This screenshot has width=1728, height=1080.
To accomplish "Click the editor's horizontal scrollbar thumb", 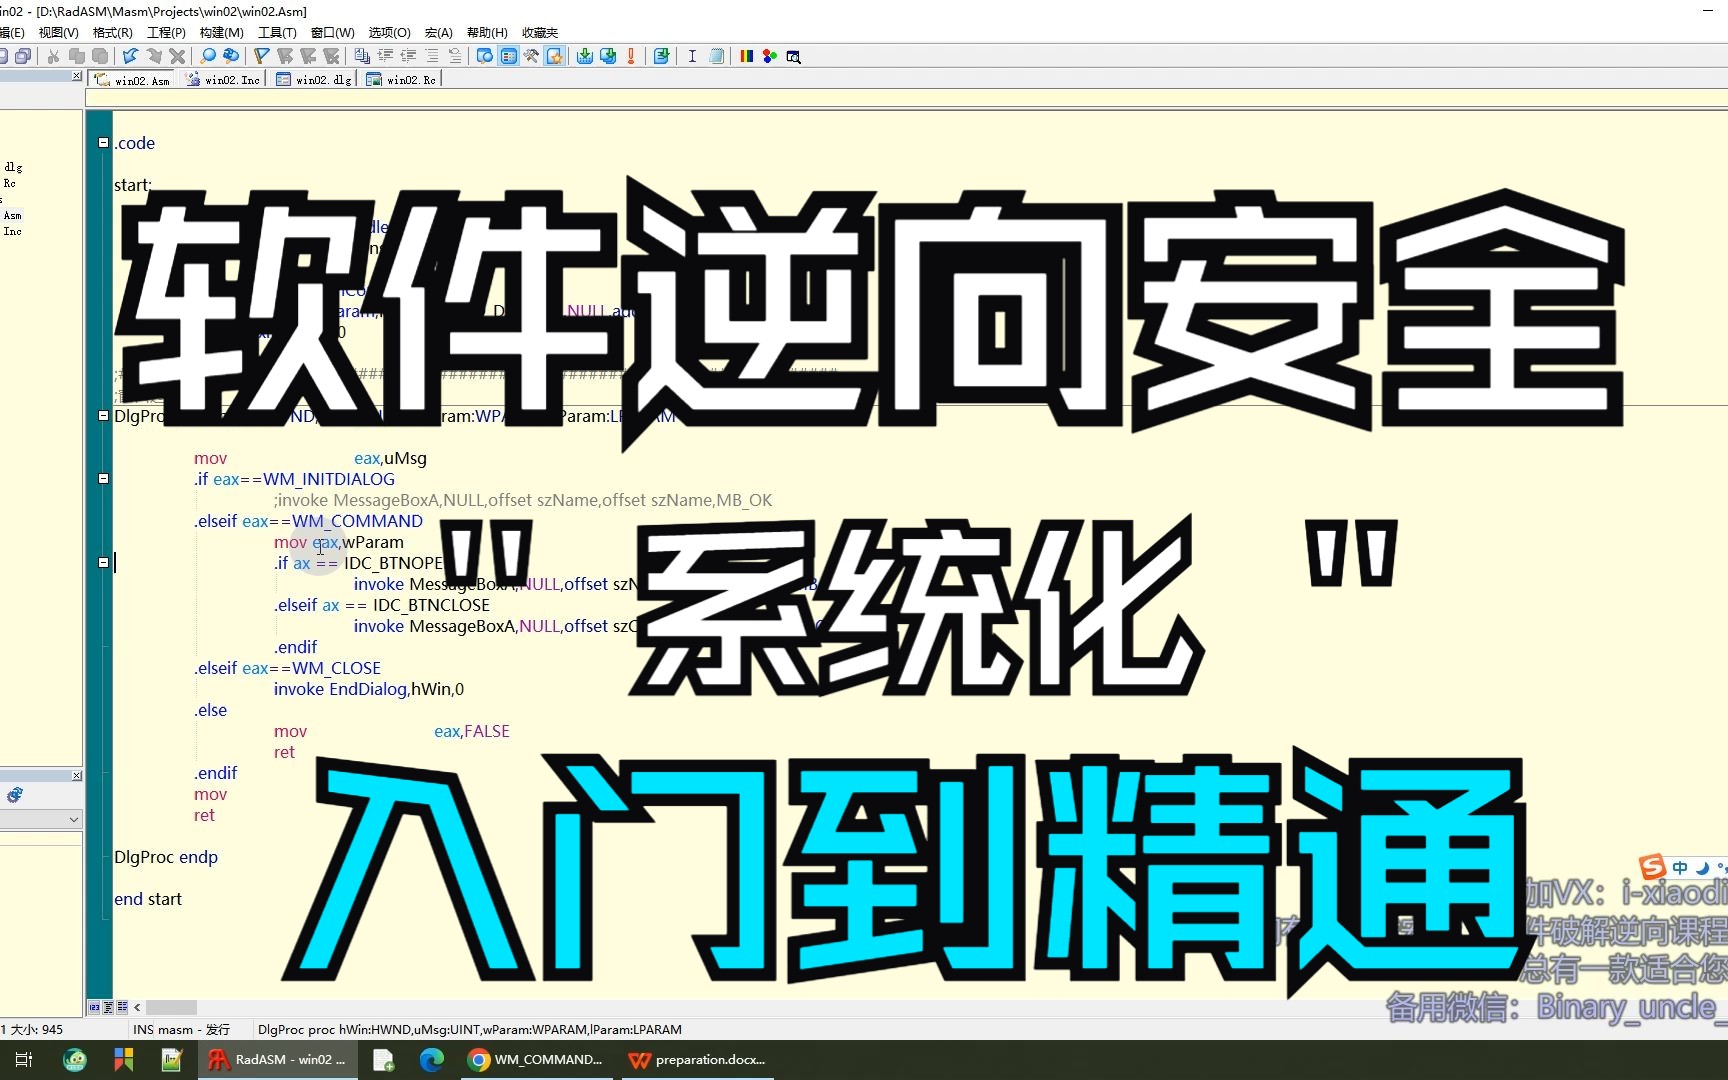I will [x=171, y=1007].
